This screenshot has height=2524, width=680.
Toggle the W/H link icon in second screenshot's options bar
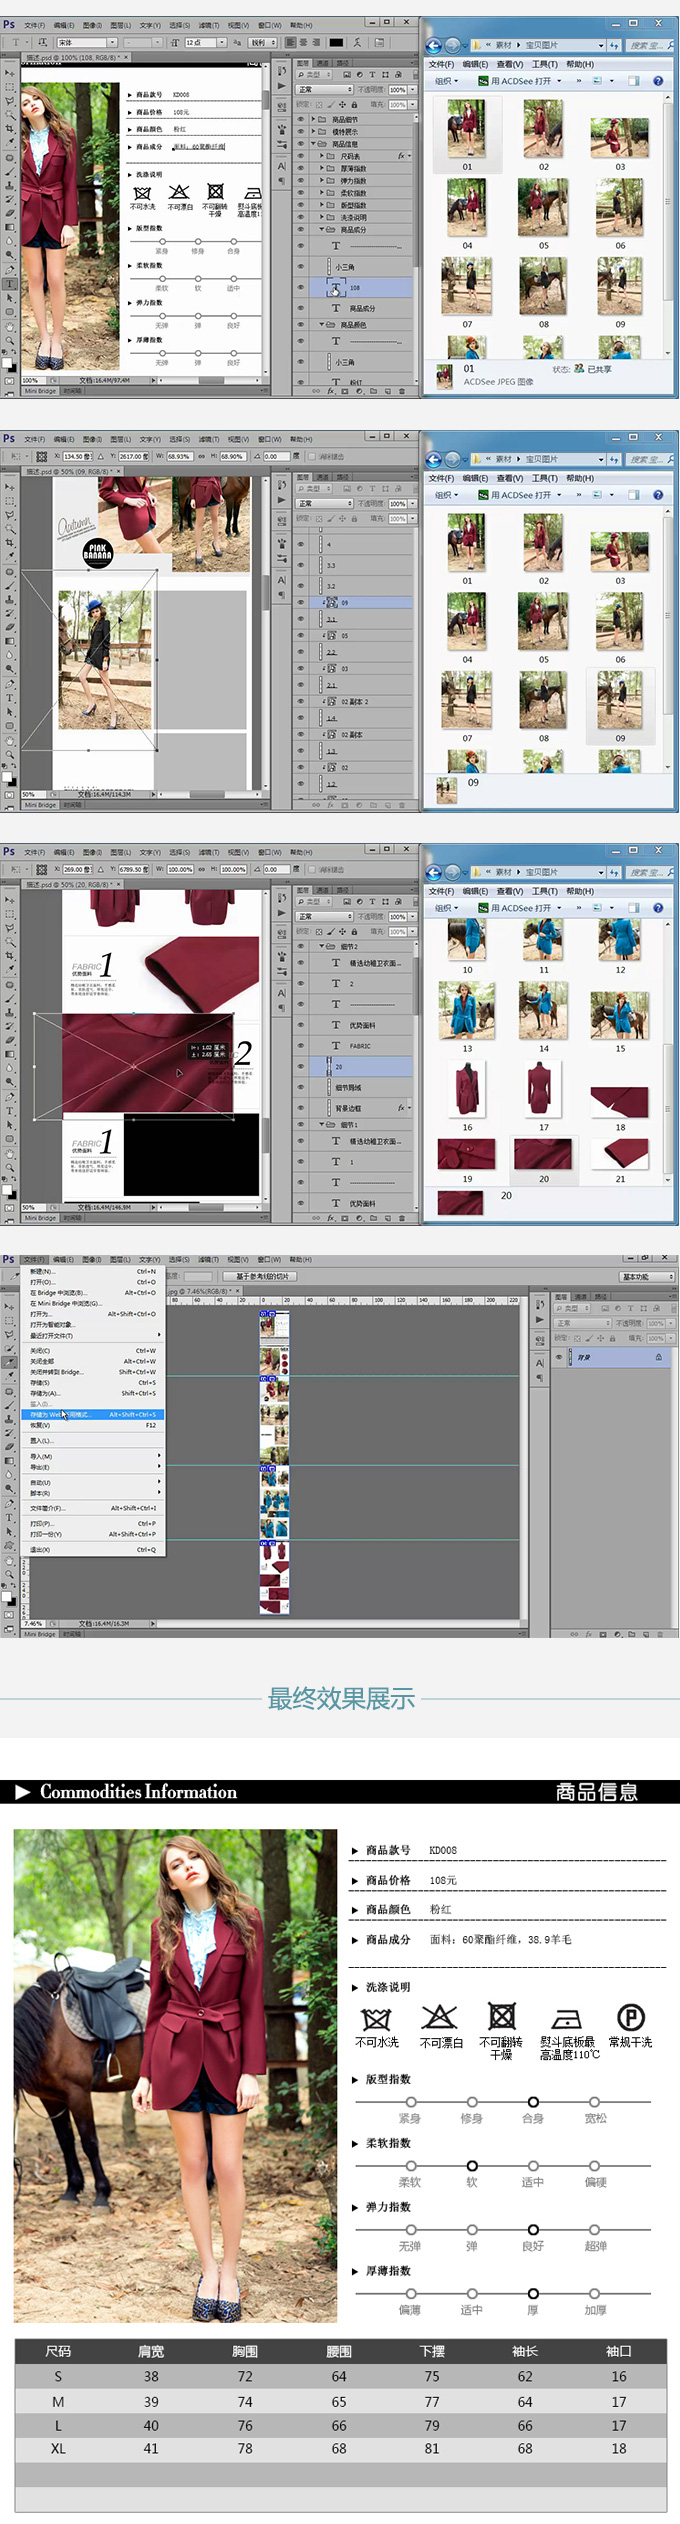[201, 456]
